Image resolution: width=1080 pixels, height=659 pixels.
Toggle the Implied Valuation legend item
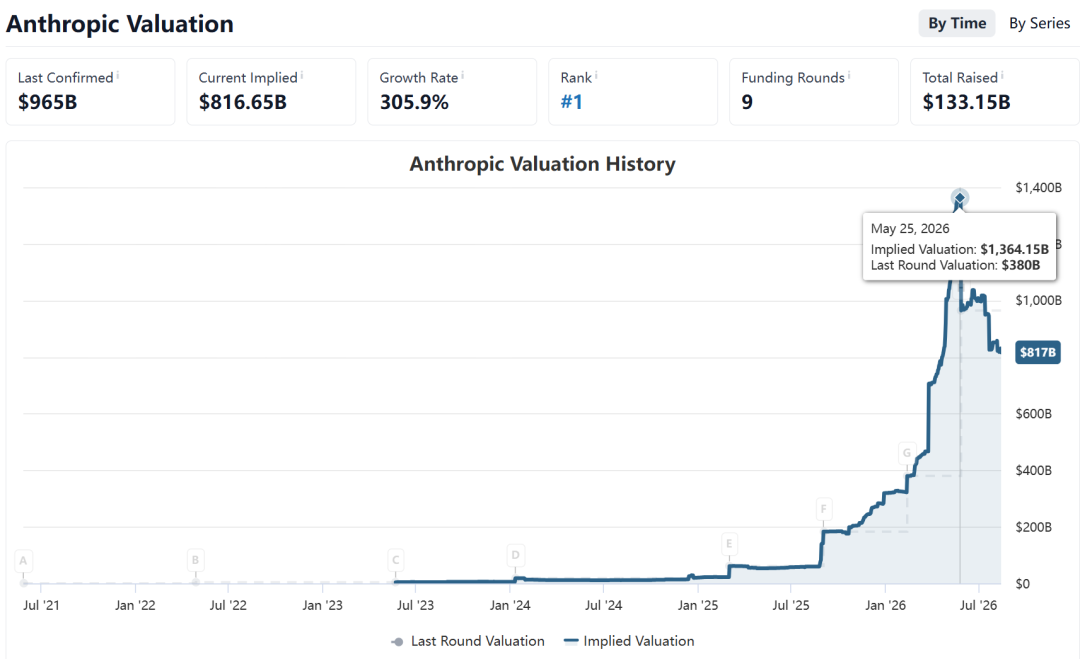(x=629, y=641)
